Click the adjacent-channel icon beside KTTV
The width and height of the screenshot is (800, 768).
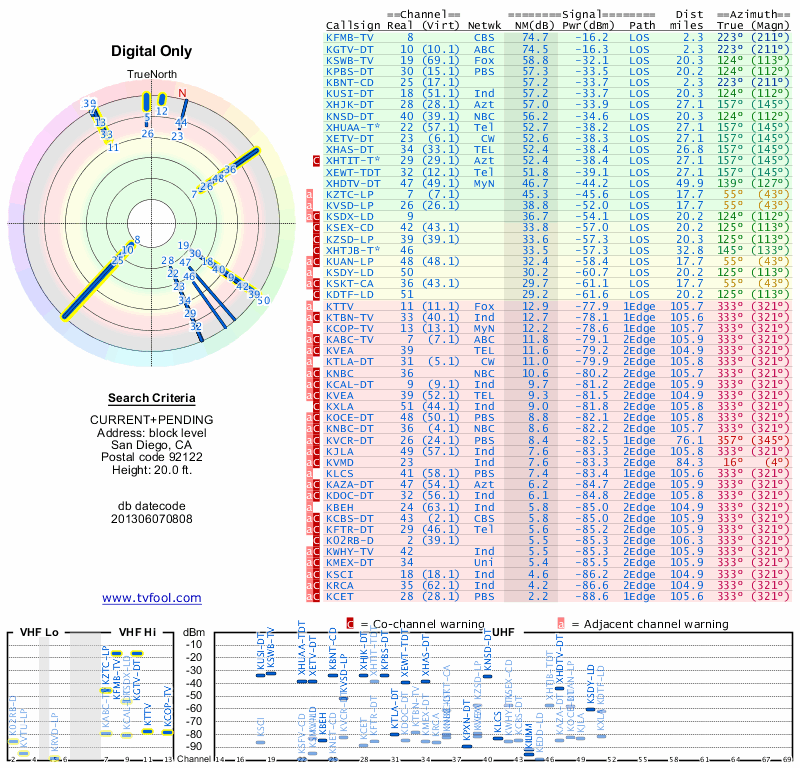[x=309, y=306]
